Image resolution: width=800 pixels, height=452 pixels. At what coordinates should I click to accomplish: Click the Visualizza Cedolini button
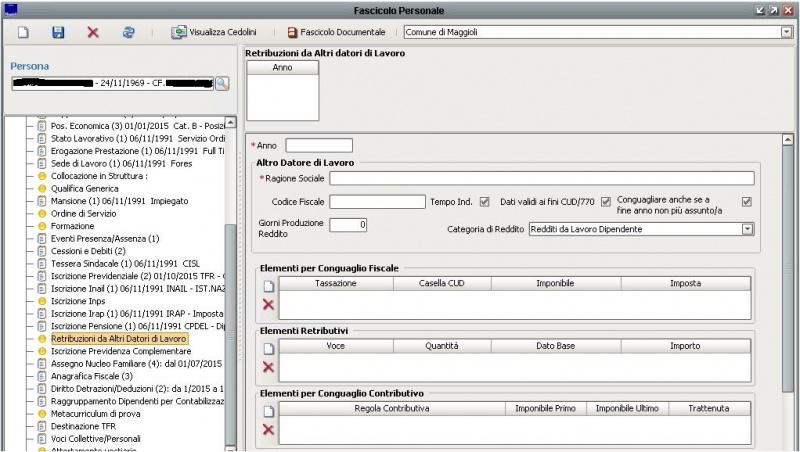click(x=215, y=33)
